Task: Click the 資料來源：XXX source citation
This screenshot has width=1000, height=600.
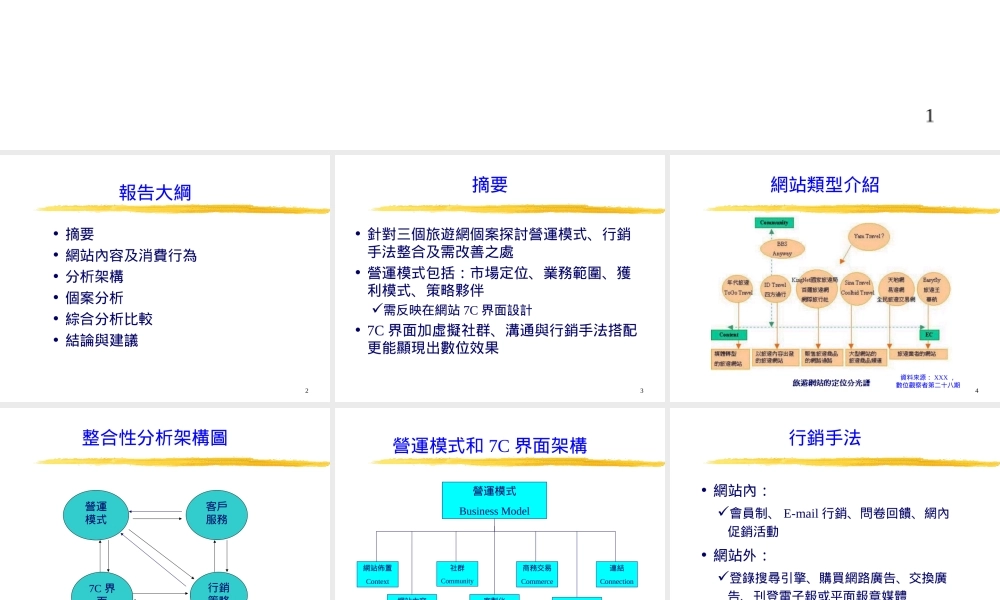Action: click(928, 378)
